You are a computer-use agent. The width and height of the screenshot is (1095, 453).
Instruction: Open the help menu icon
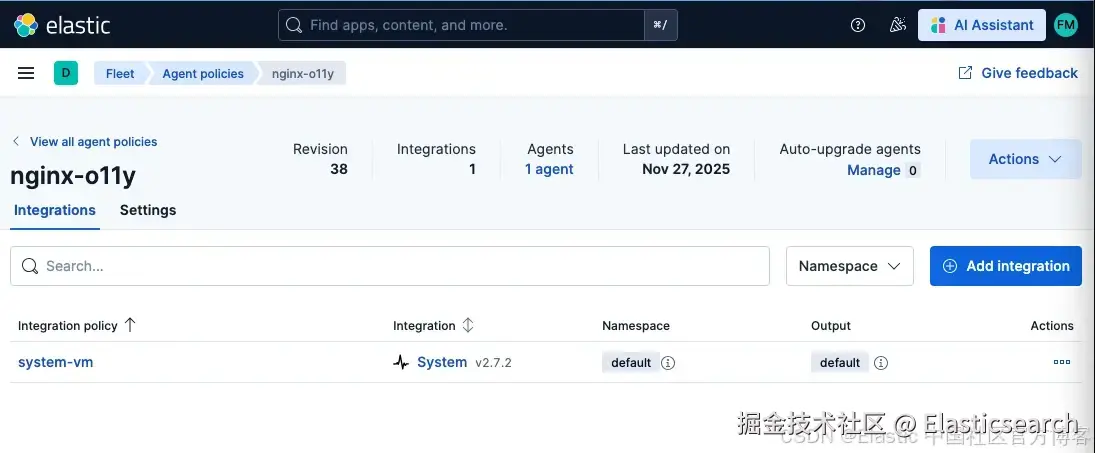[858, 25]
